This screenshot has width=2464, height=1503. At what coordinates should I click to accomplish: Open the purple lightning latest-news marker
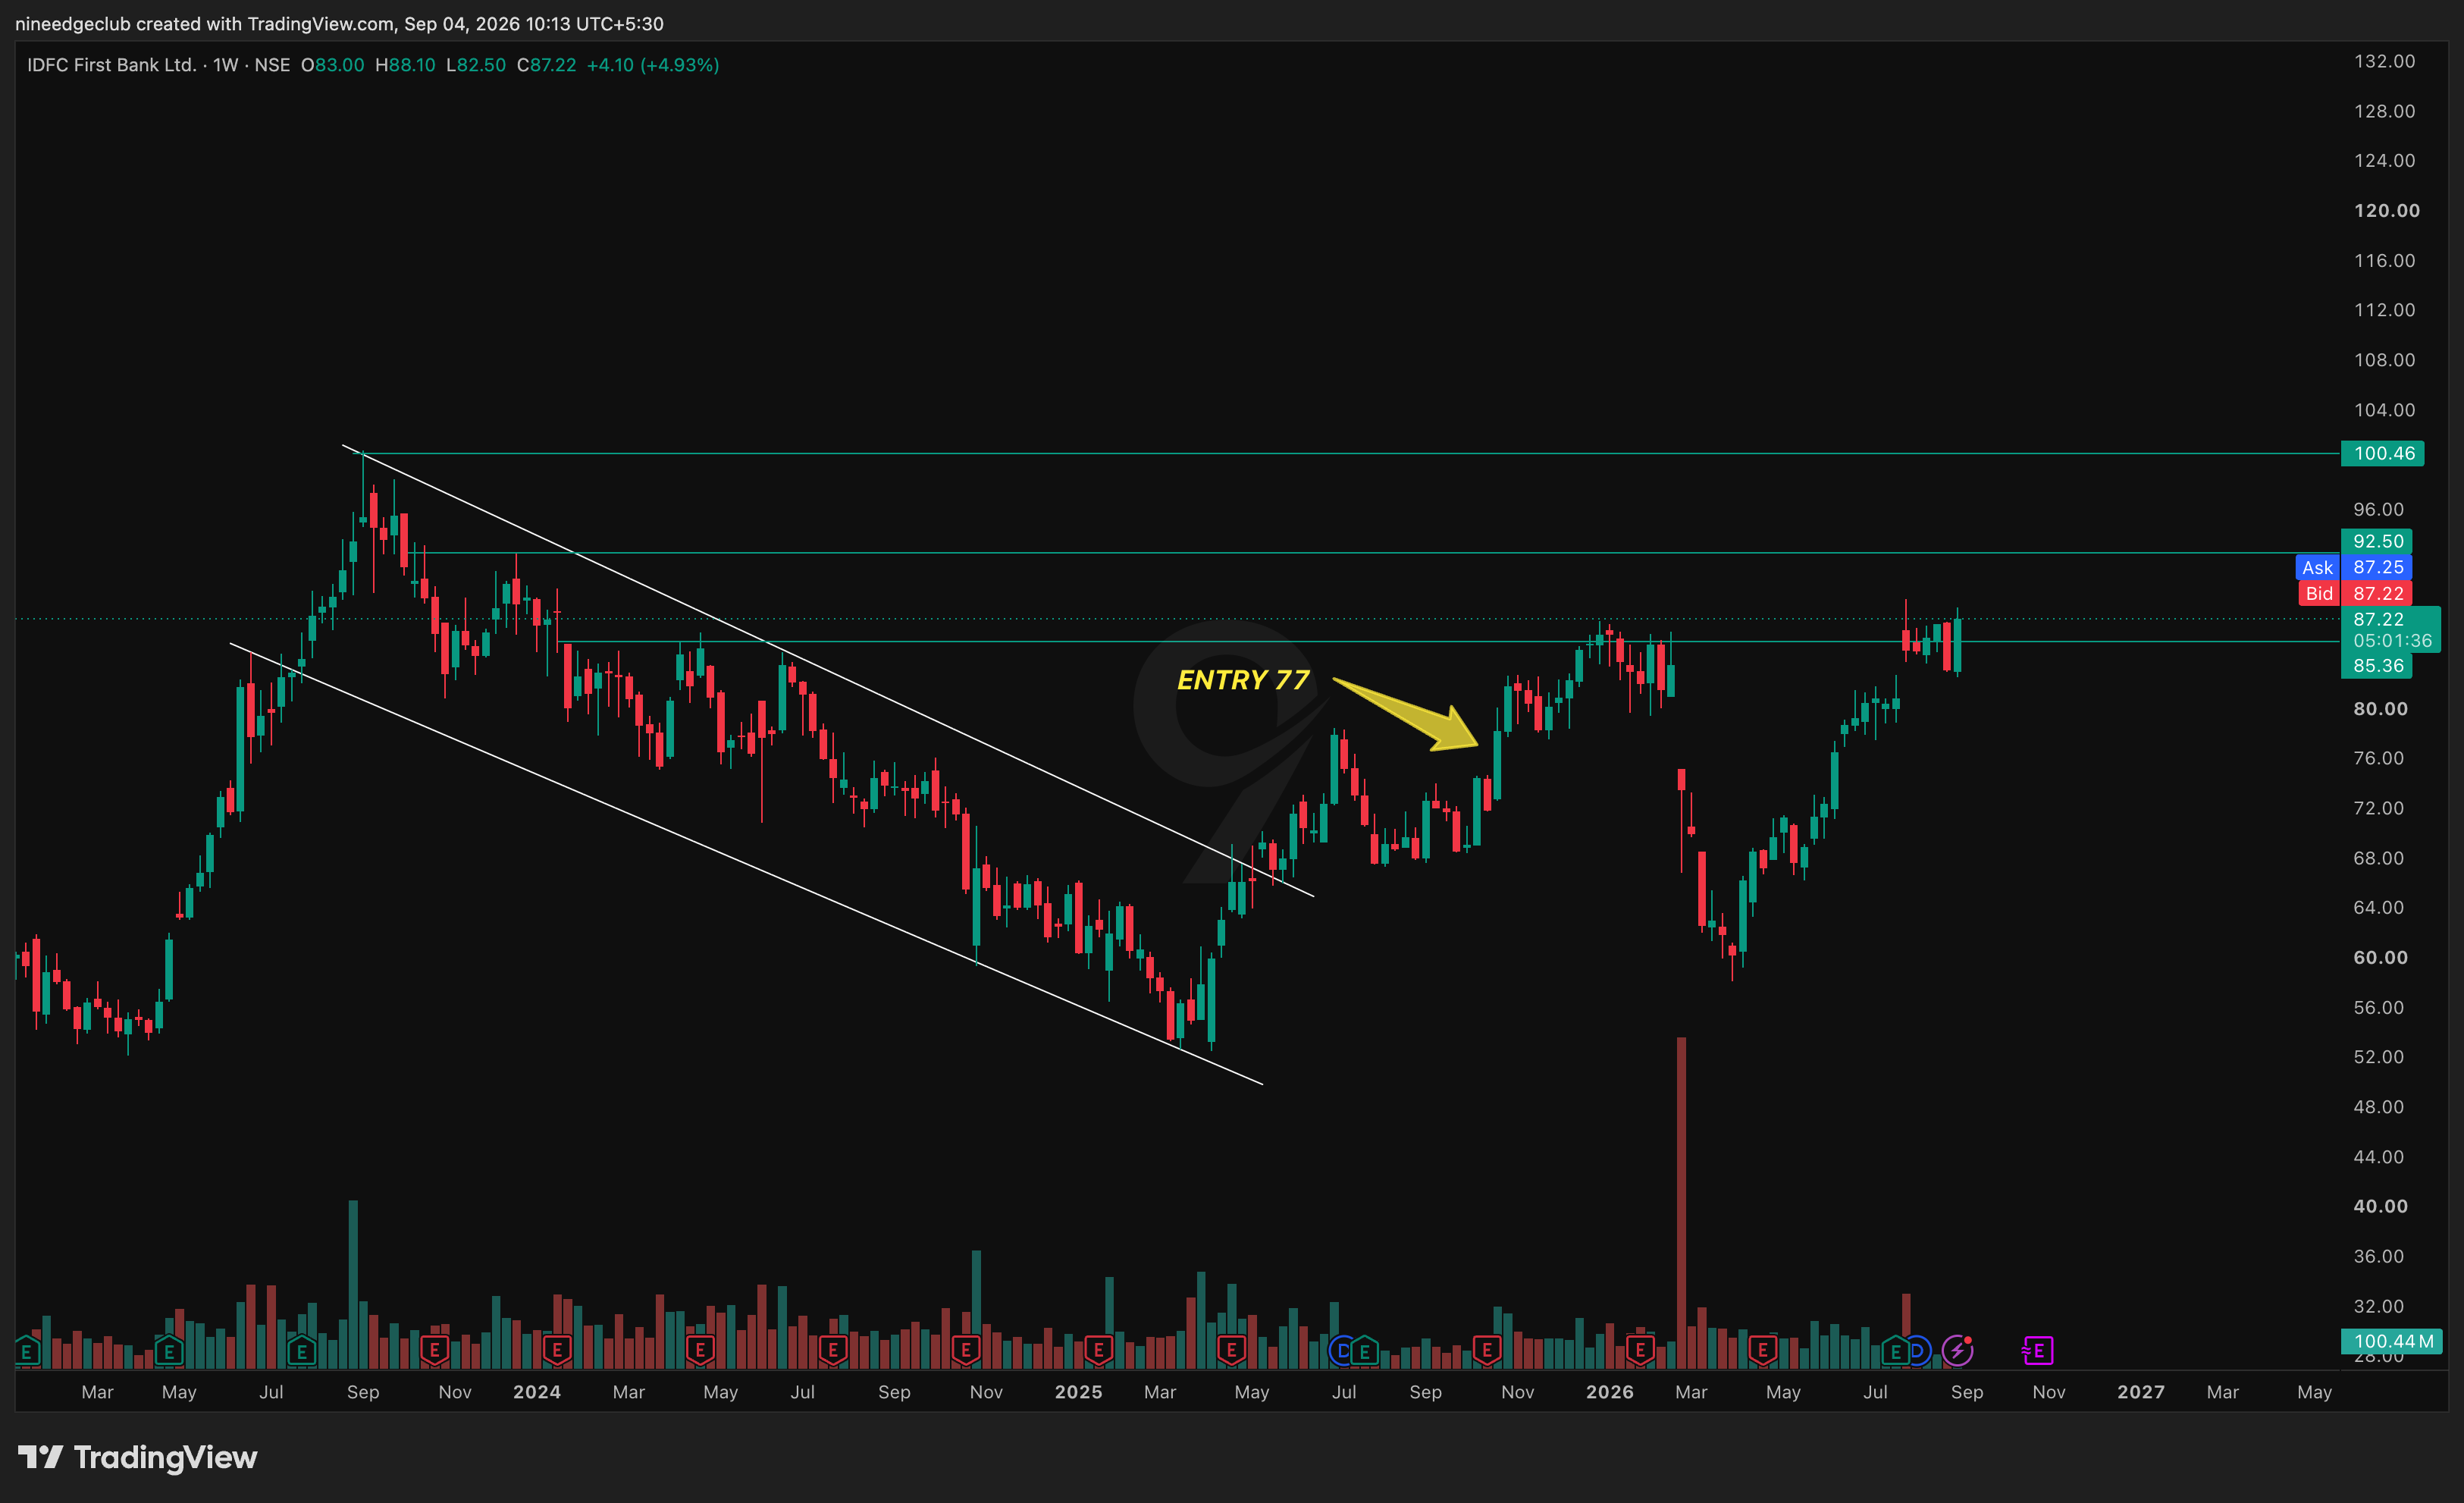1957,1351
